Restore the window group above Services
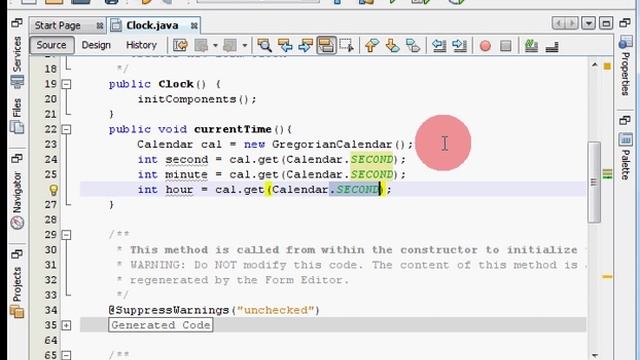 (x=17, y=23)
